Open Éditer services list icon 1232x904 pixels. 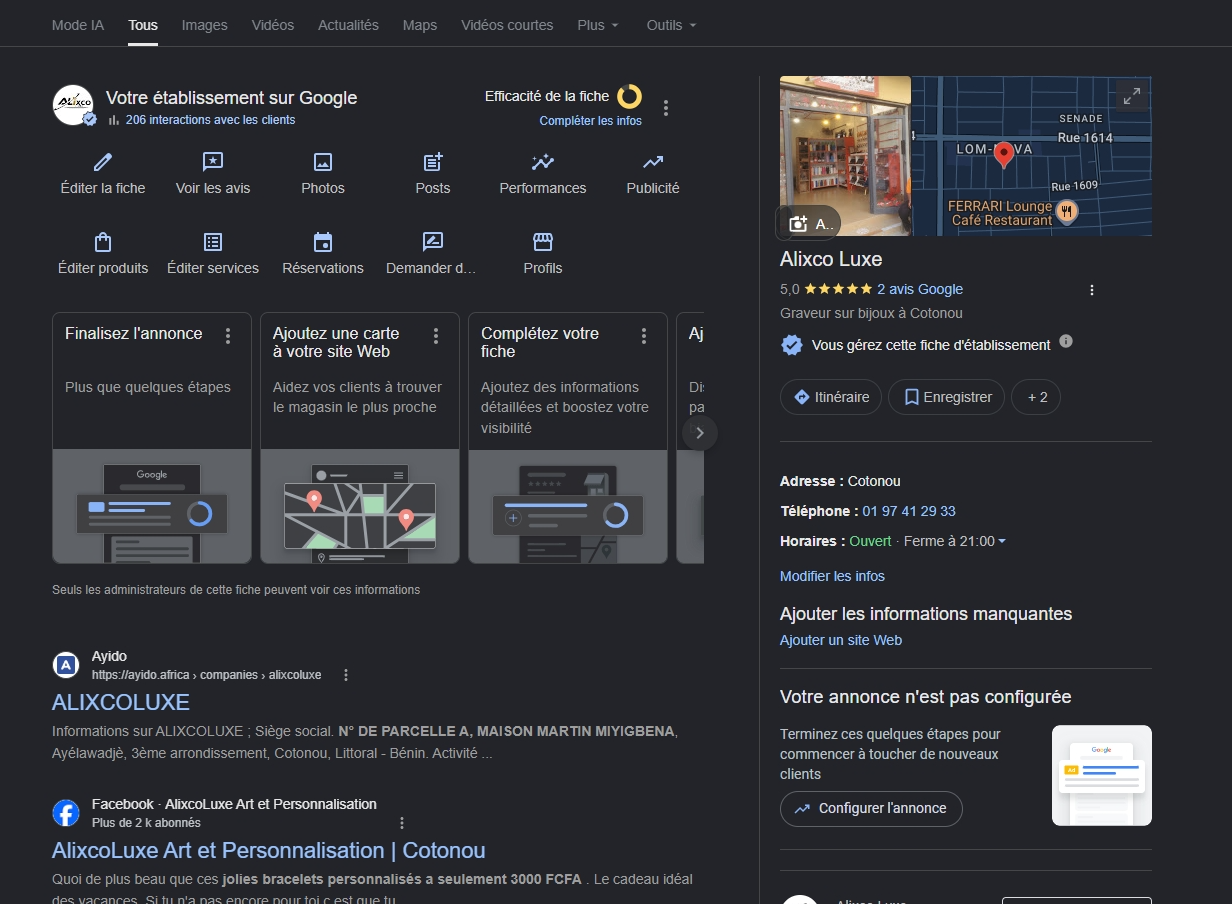click(213, 242)
